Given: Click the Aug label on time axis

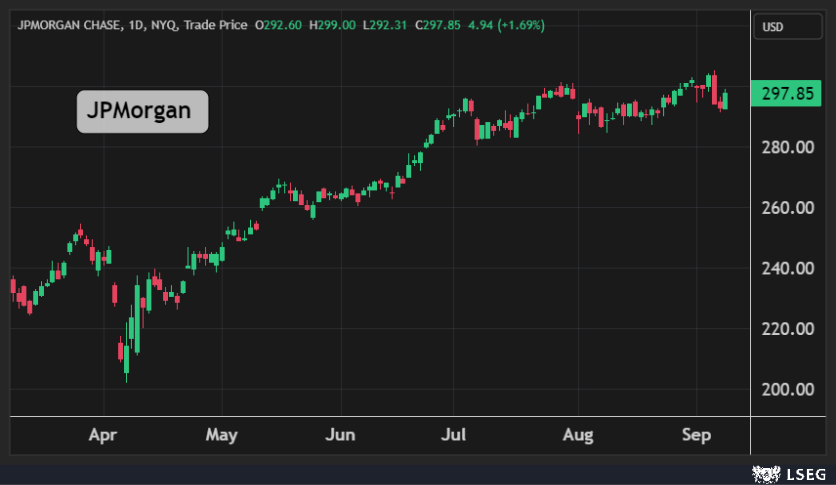Looking at the screenshot, I should pyautogui.click(x=578, y=435).
